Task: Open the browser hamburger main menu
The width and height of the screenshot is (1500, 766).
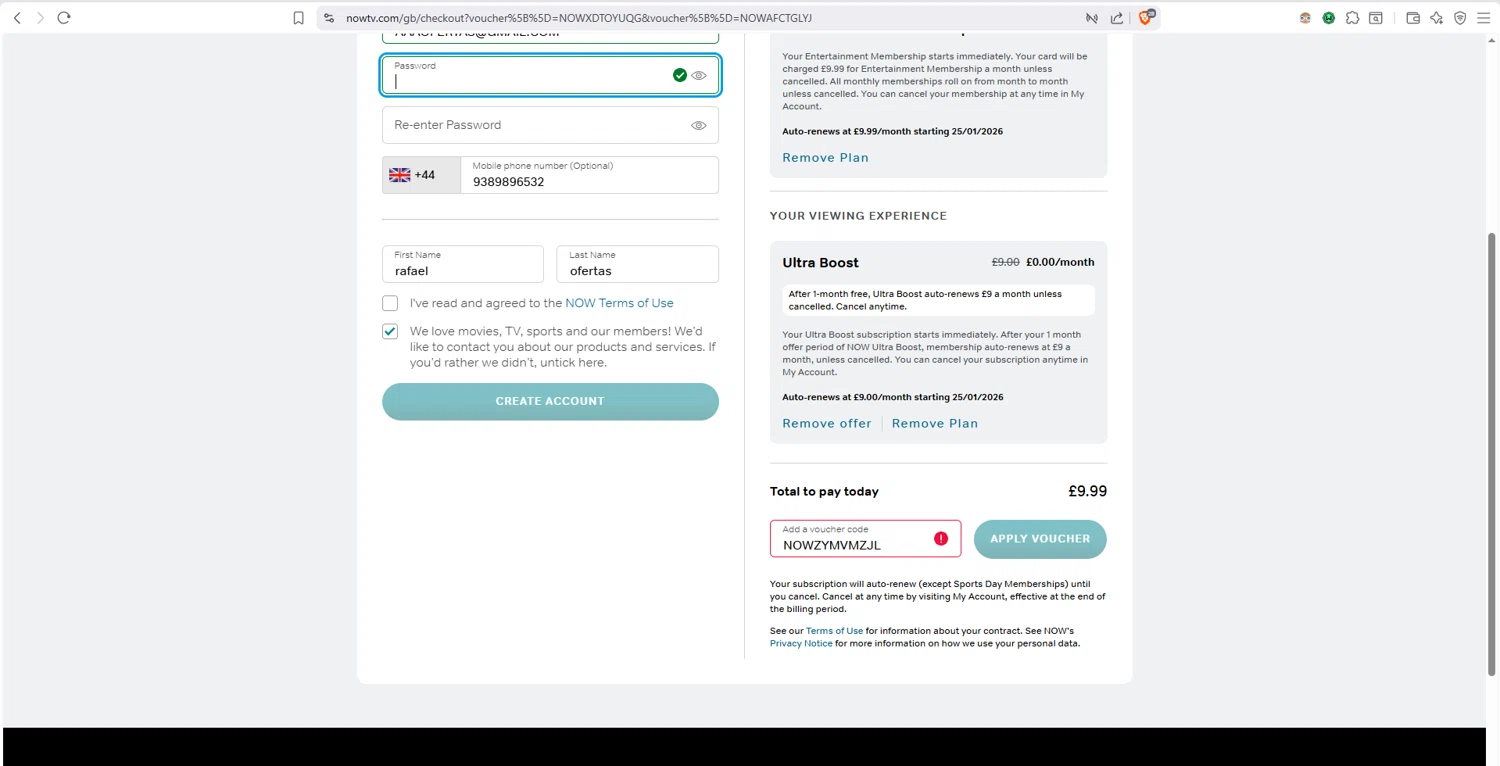Action: pyautogui.click(x=1484, y=18)
